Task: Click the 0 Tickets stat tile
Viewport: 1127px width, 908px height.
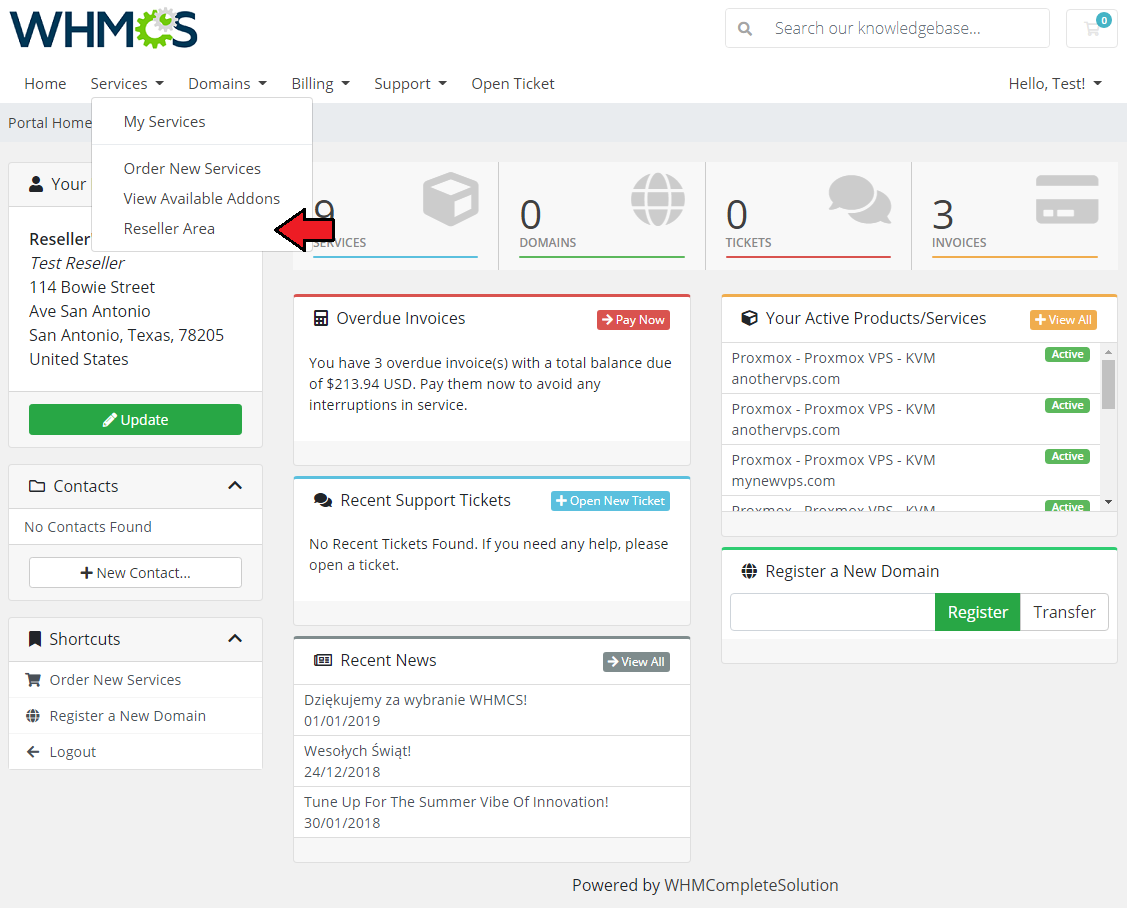Action: pyautogui.click(x=808, y=216)
